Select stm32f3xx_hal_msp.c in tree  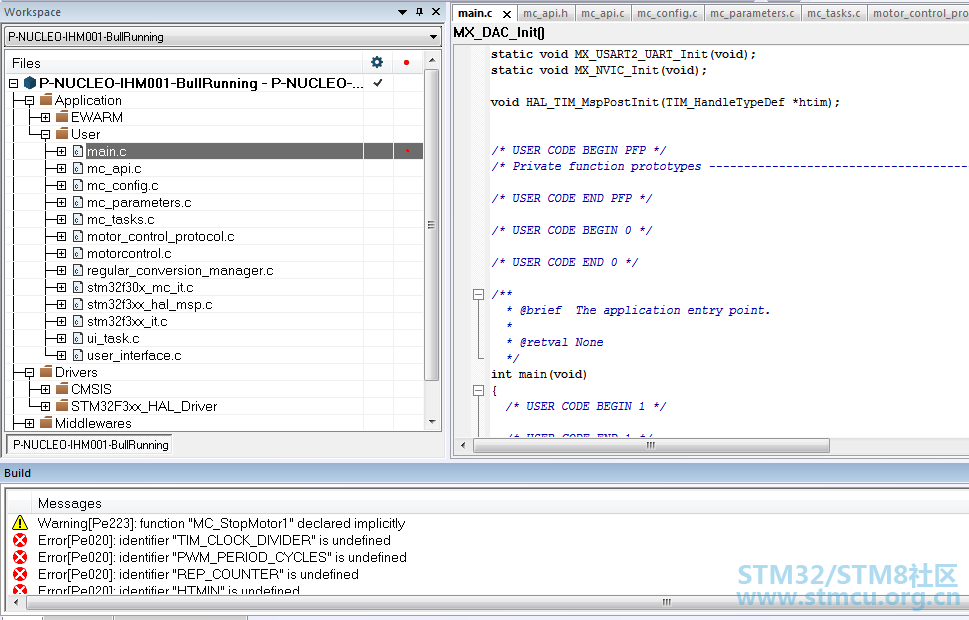tap(150, 304)
